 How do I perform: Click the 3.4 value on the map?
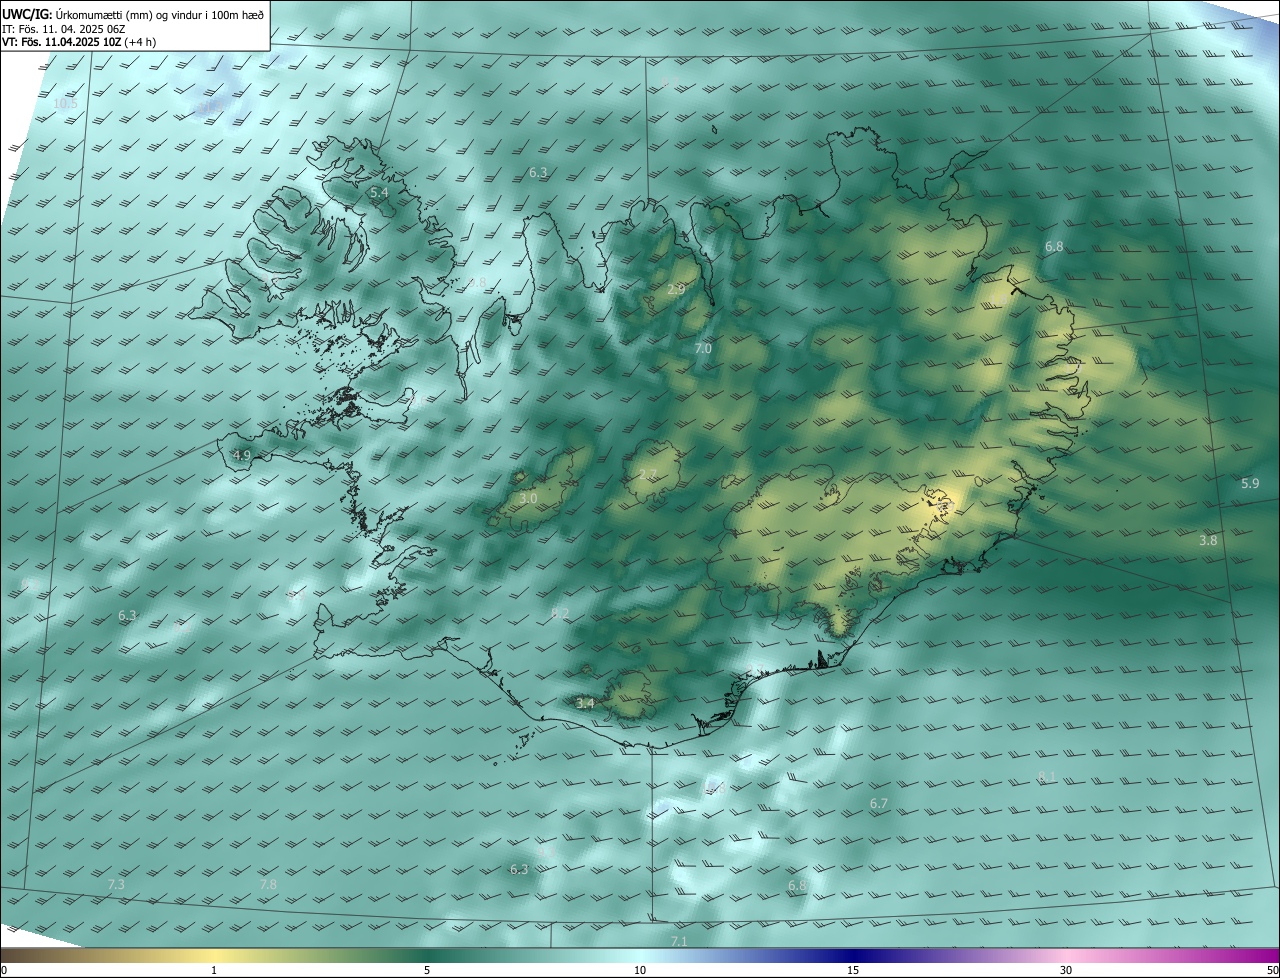pyautogui.click(x=585, y=703)
